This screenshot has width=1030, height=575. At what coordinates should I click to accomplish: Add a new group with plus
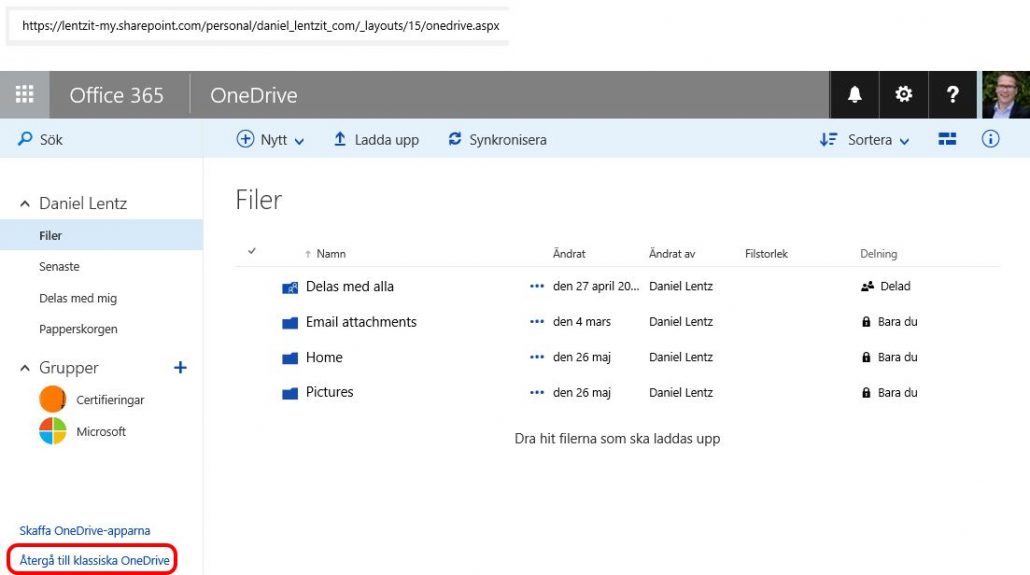pyautogui.click(x=180, y=367)
